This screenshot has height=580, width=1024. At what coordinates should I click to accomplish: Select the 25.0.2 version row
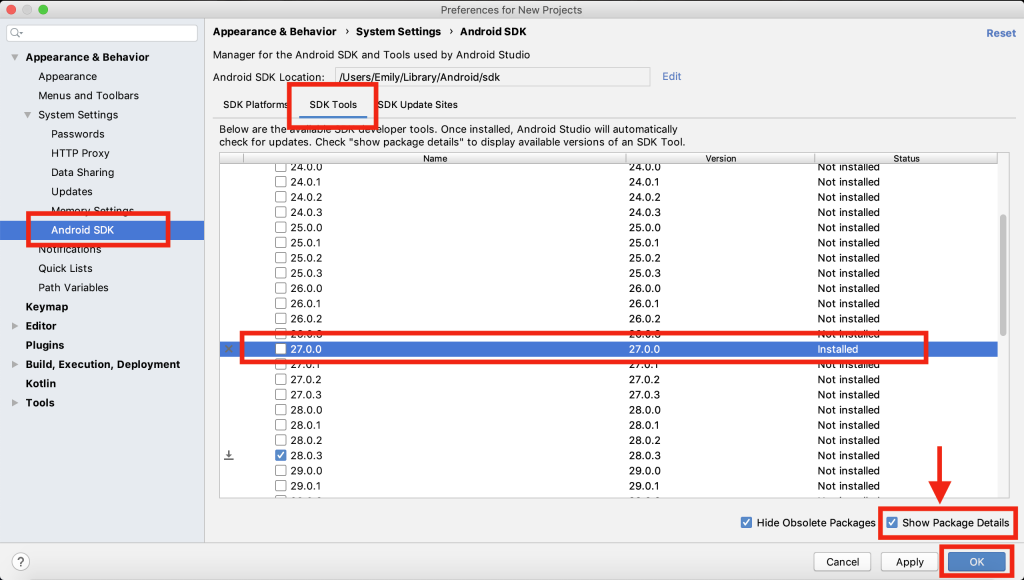tap(609, 258)
